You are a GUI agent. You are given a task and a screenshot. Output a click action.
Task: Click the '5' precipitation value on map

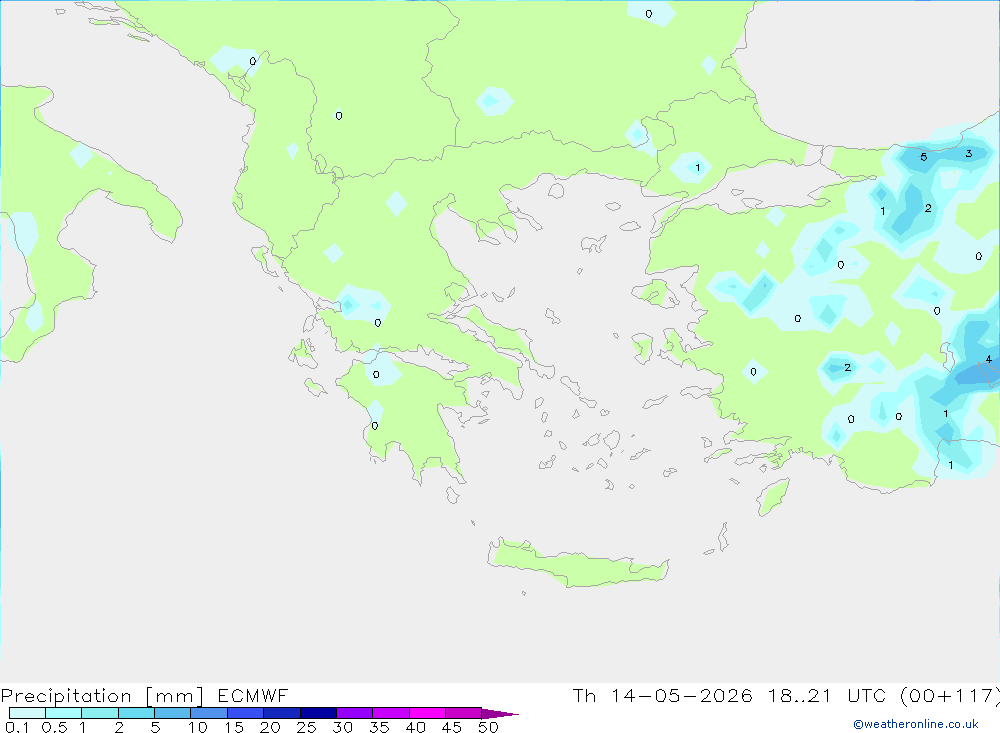(923, 157)
